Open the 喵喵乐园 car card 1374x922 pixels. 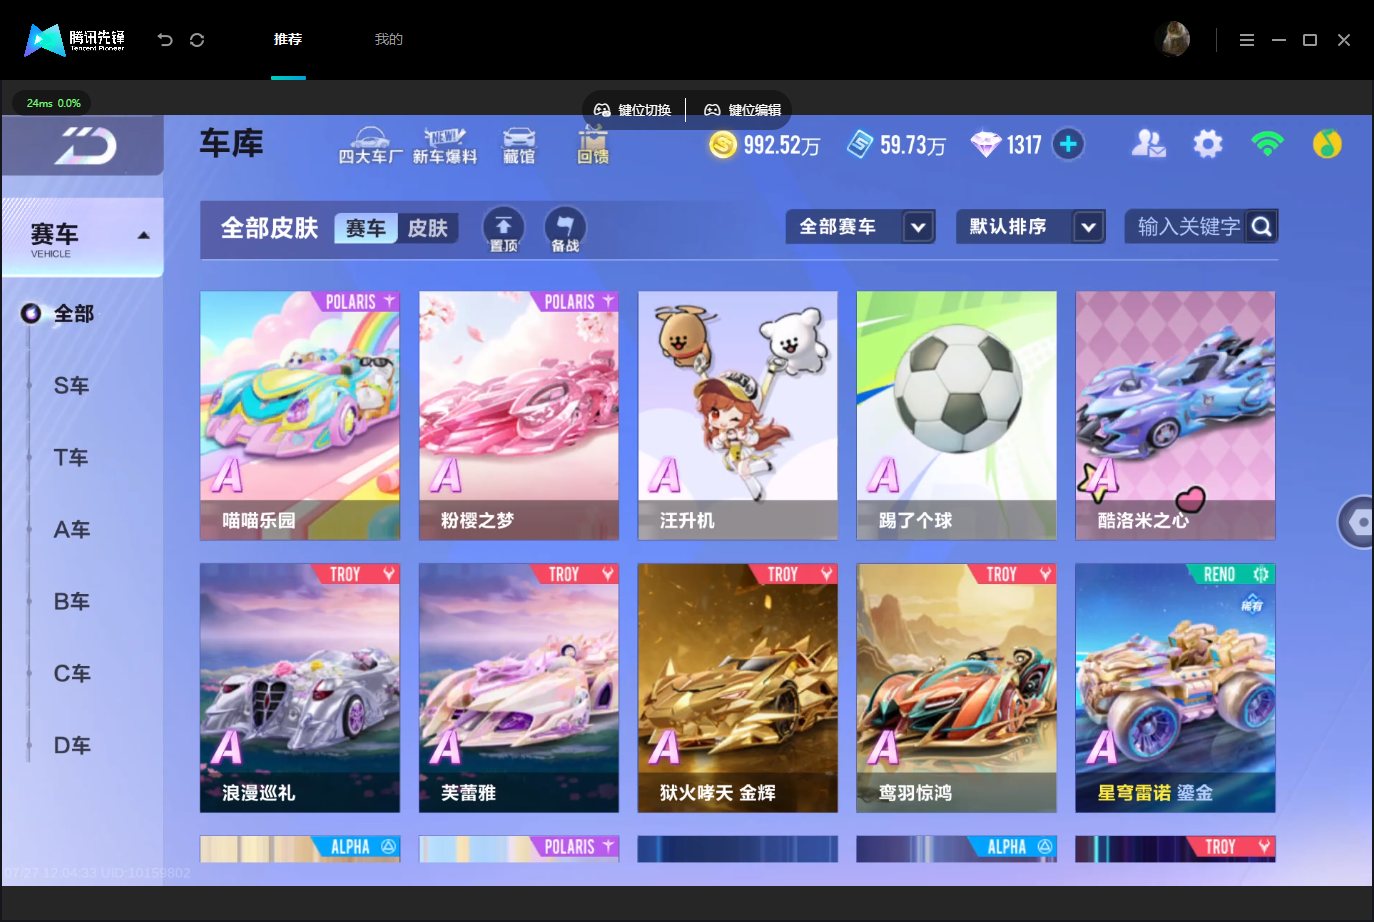tap(300, 416)
